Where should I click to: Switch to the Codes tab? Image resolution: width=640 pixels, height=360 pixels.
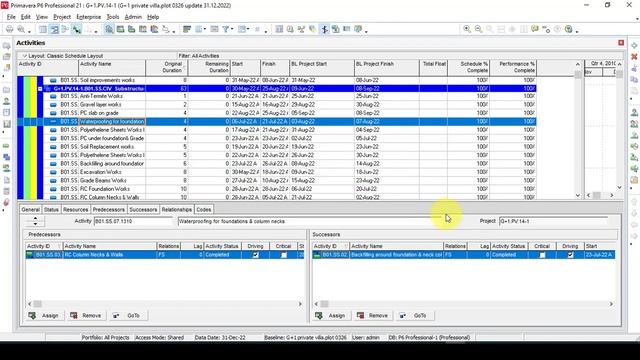coord(204,209)
